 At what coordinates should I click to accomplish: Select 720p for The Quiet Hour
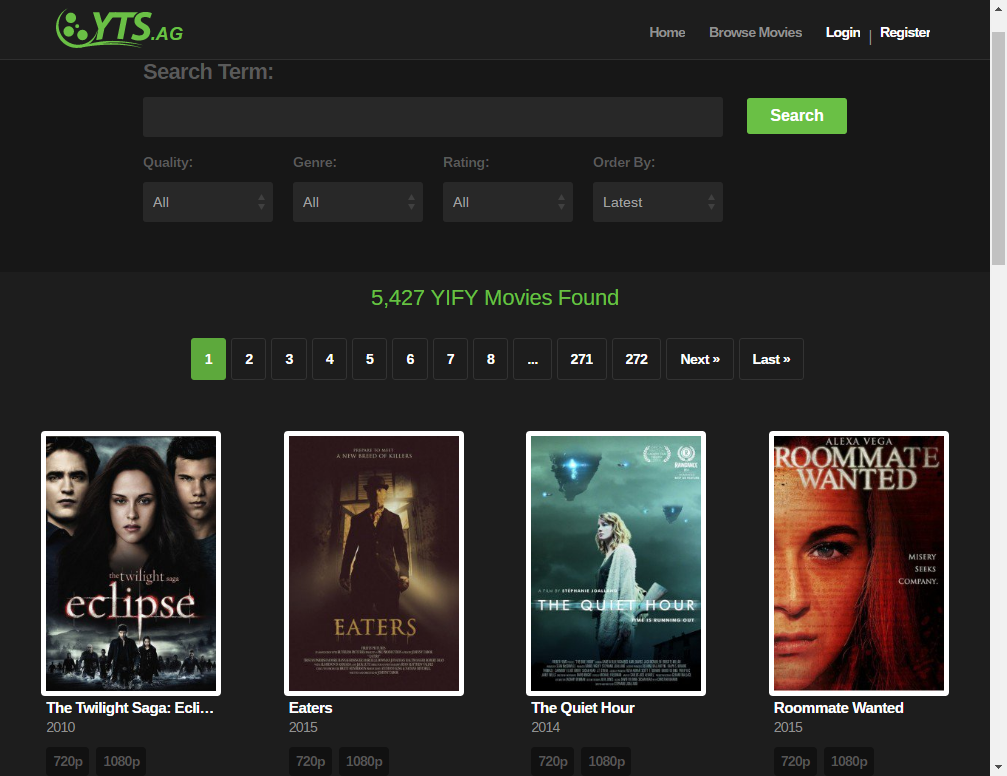552,761
